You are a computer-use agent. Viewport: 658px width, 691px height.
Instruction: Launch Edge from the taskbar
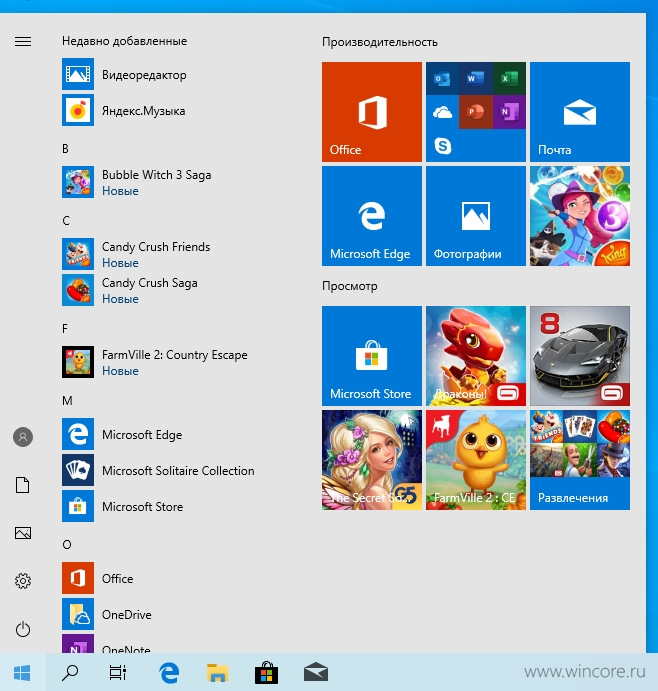(169, 673)
